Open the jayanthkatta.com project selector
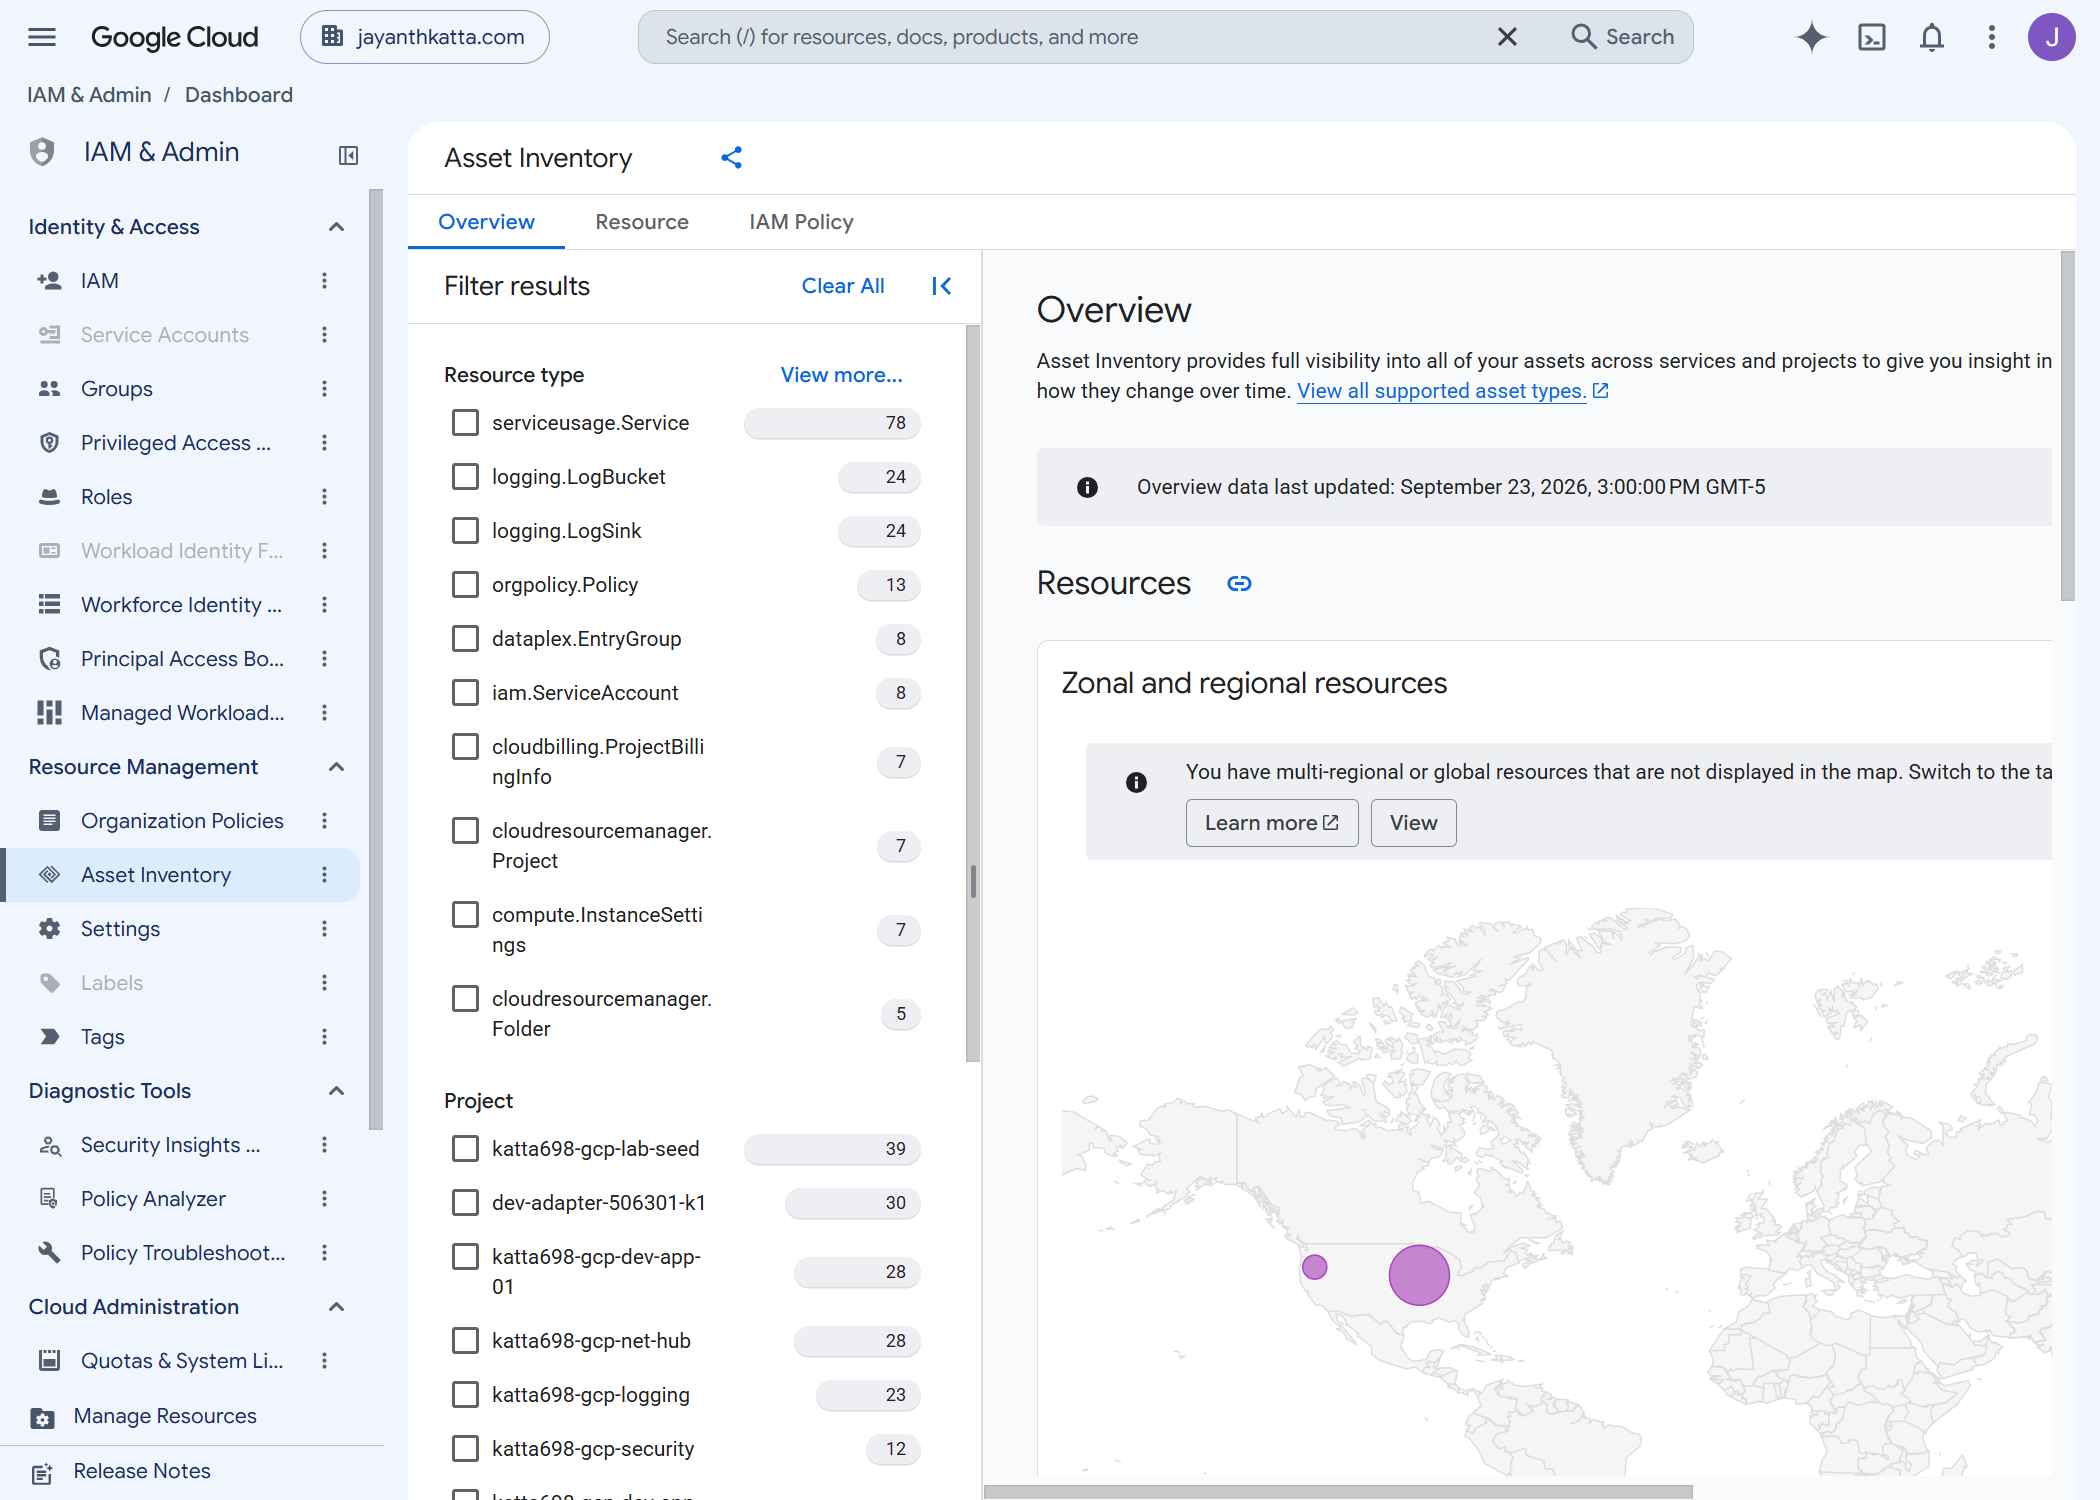2100x1500 pixels. tap(424, 37)
